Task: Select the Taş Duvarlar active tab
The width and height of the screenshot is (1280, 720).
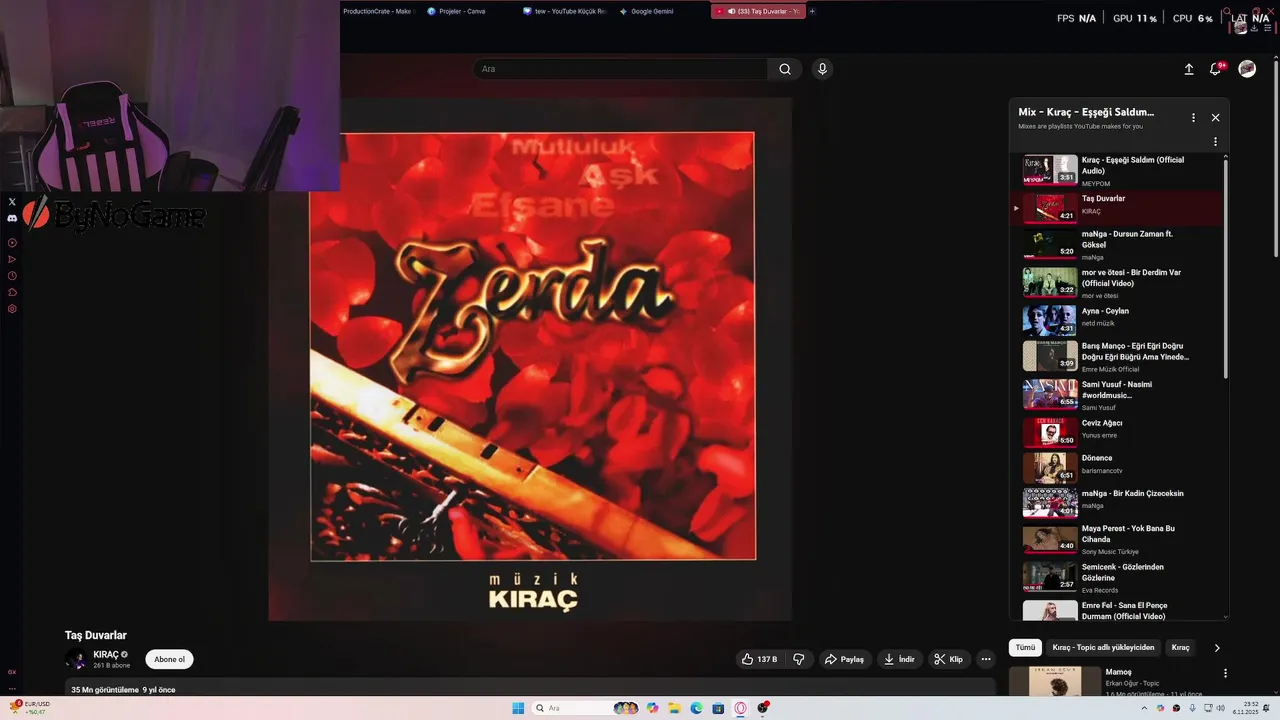Action: (759, 11)
